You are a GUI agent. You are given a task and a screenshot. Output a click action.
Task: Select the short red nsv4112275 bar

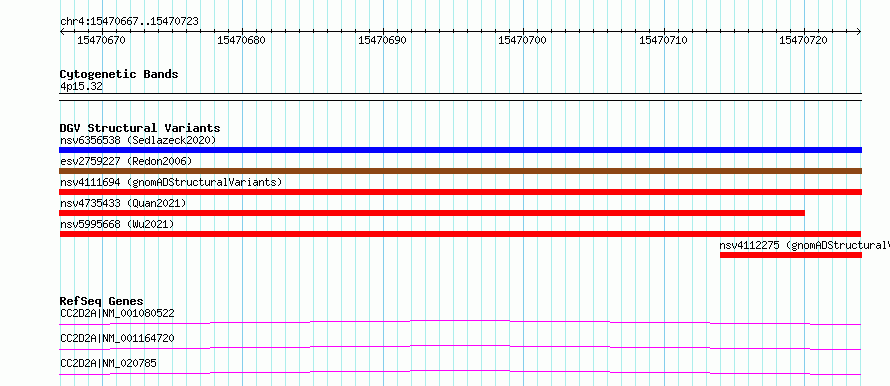click(x=791, y=255)
